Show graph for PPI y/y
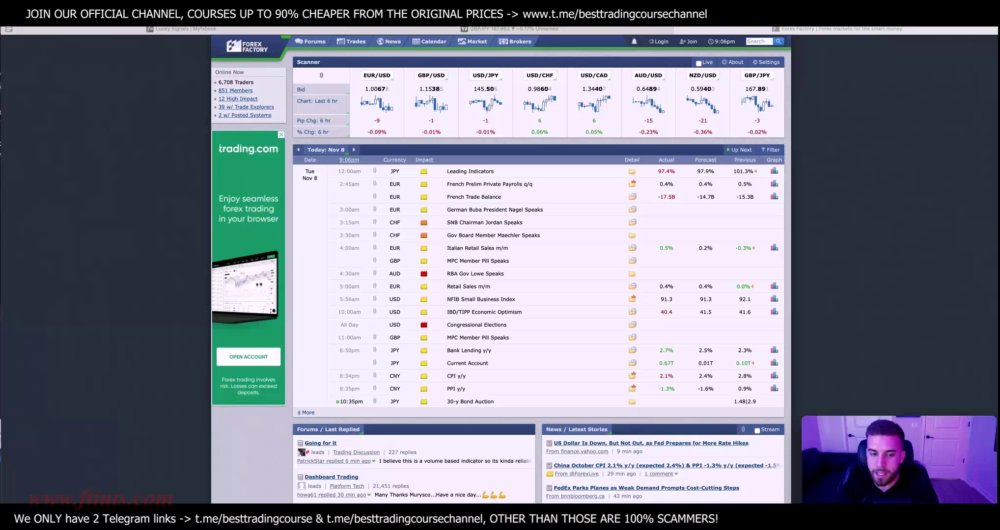The height and width of the screenshot is (530, 1000). tap(774, 388)
